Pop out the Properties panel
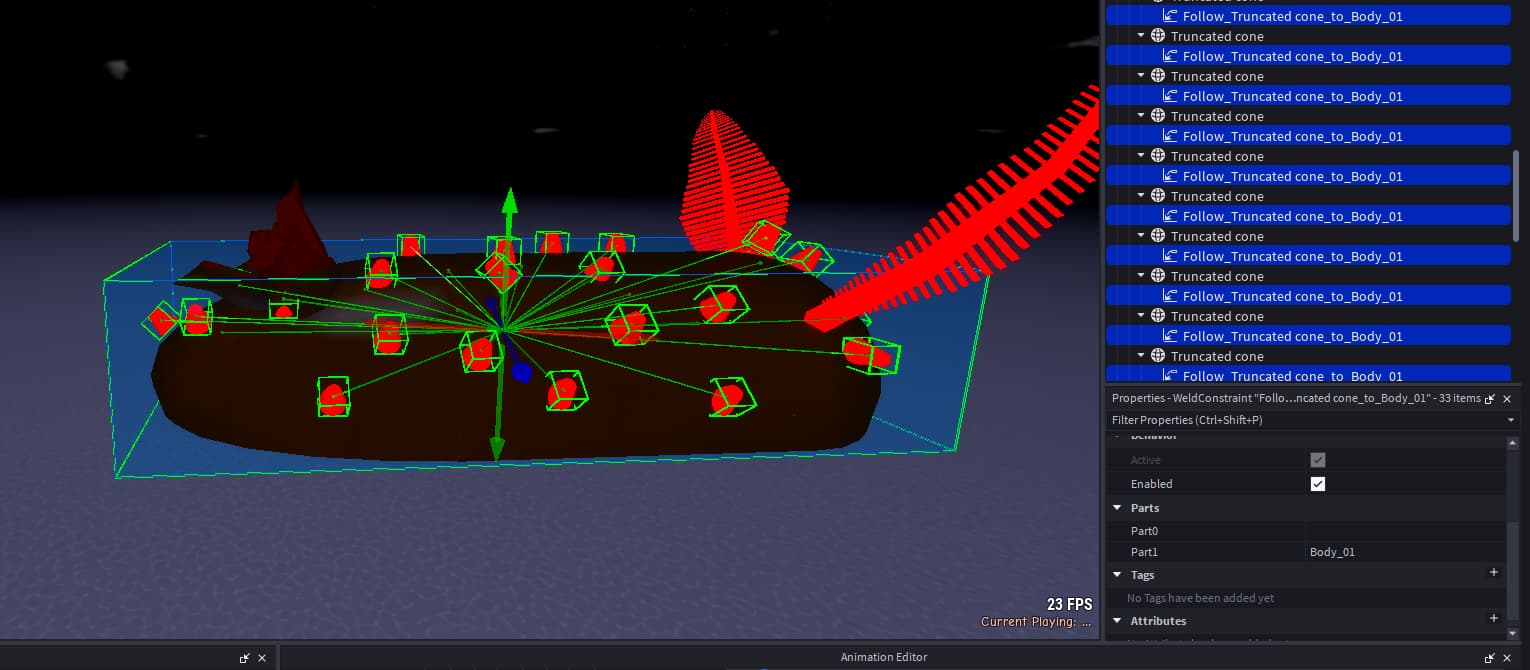Viewport: 1530px width, 670px height. pos(1490,399)
